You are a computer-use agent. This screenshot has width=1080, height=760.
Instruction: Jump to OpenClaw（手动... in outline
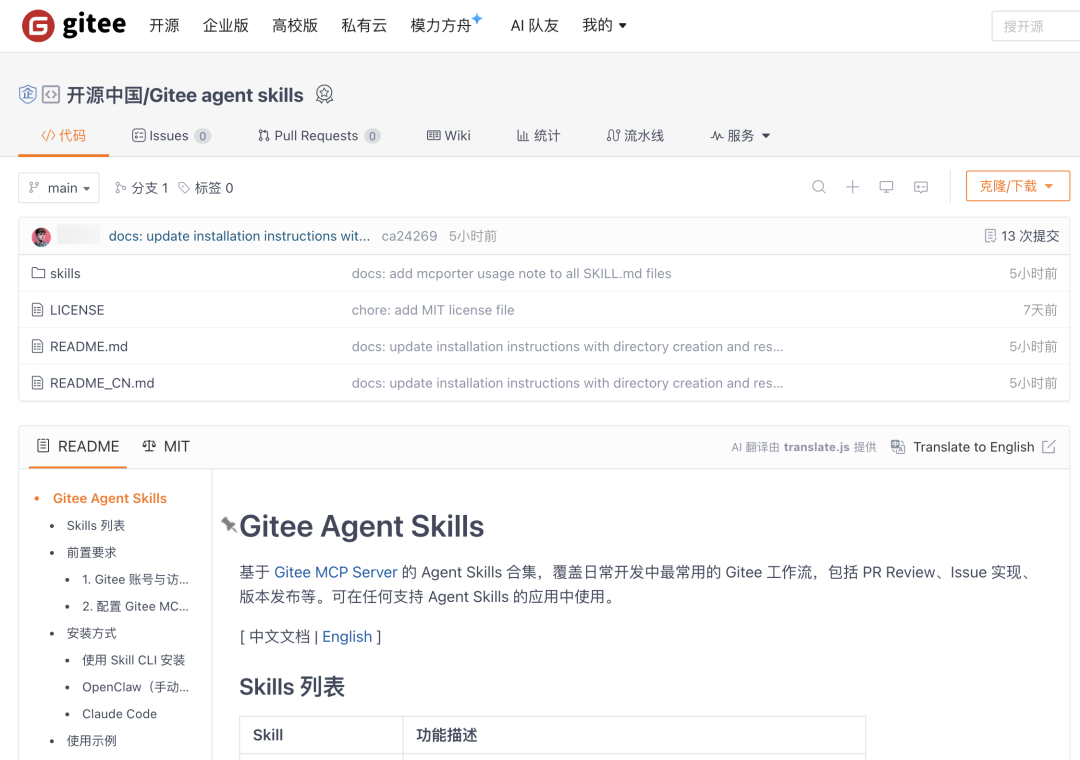[x=135, y=687]
